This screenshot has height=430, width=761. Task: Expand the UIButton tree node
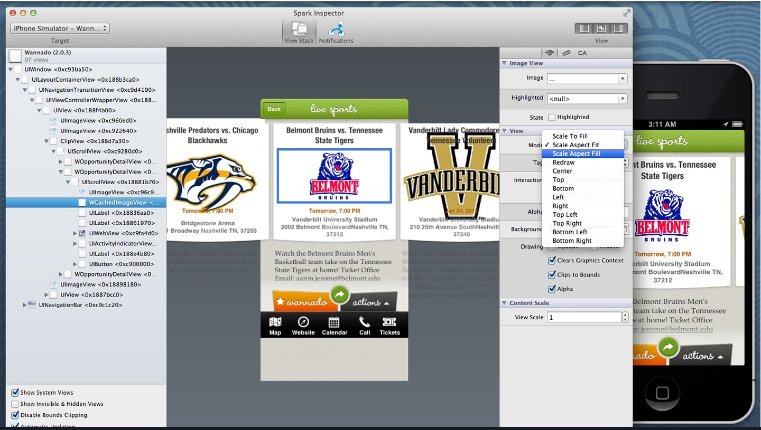(x=75, y=264)
